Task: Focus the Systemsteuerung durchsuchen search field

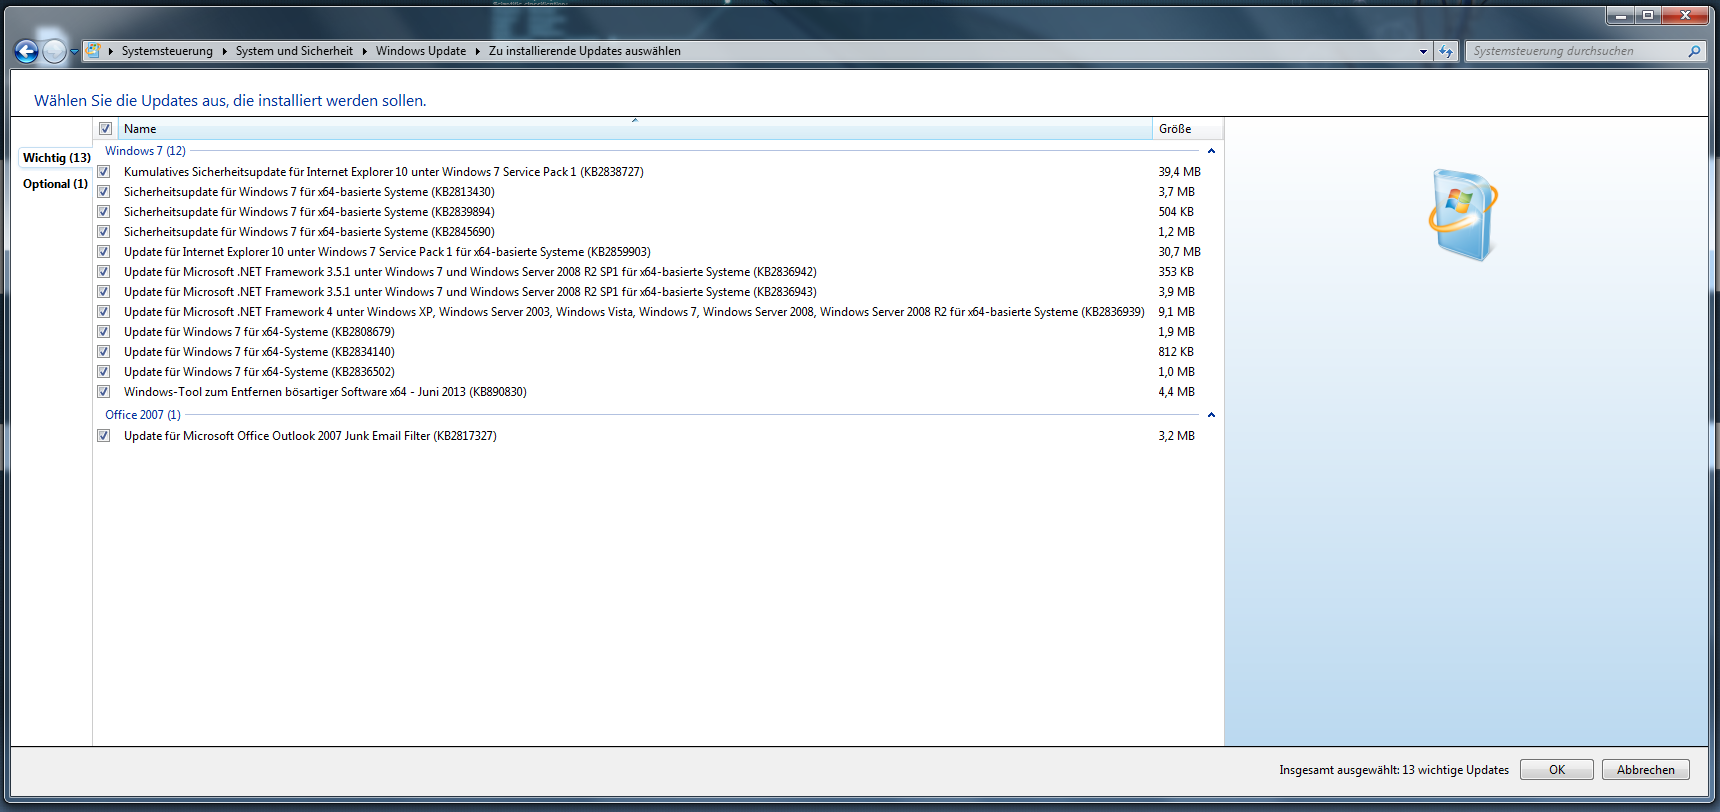Action: coord(1578,51)
